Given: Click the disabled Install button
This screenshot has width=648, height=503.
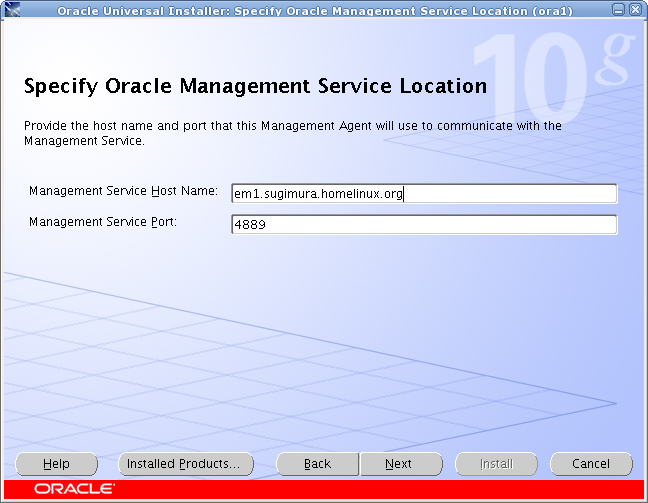Looking at the screenshot, I should (496, 464).
